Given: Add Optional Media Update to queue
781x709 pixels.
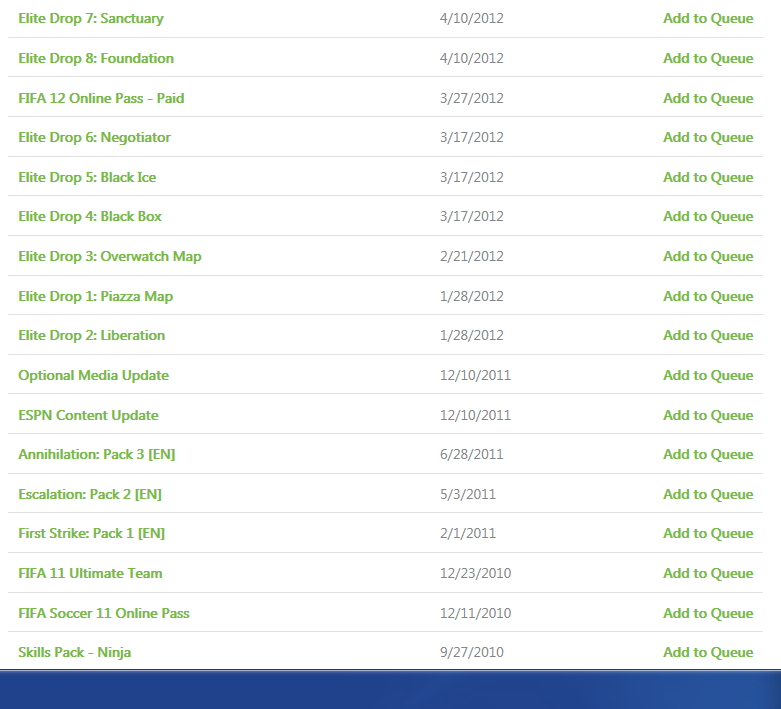Looking at the screenshot, I should [x=708, y=376].
